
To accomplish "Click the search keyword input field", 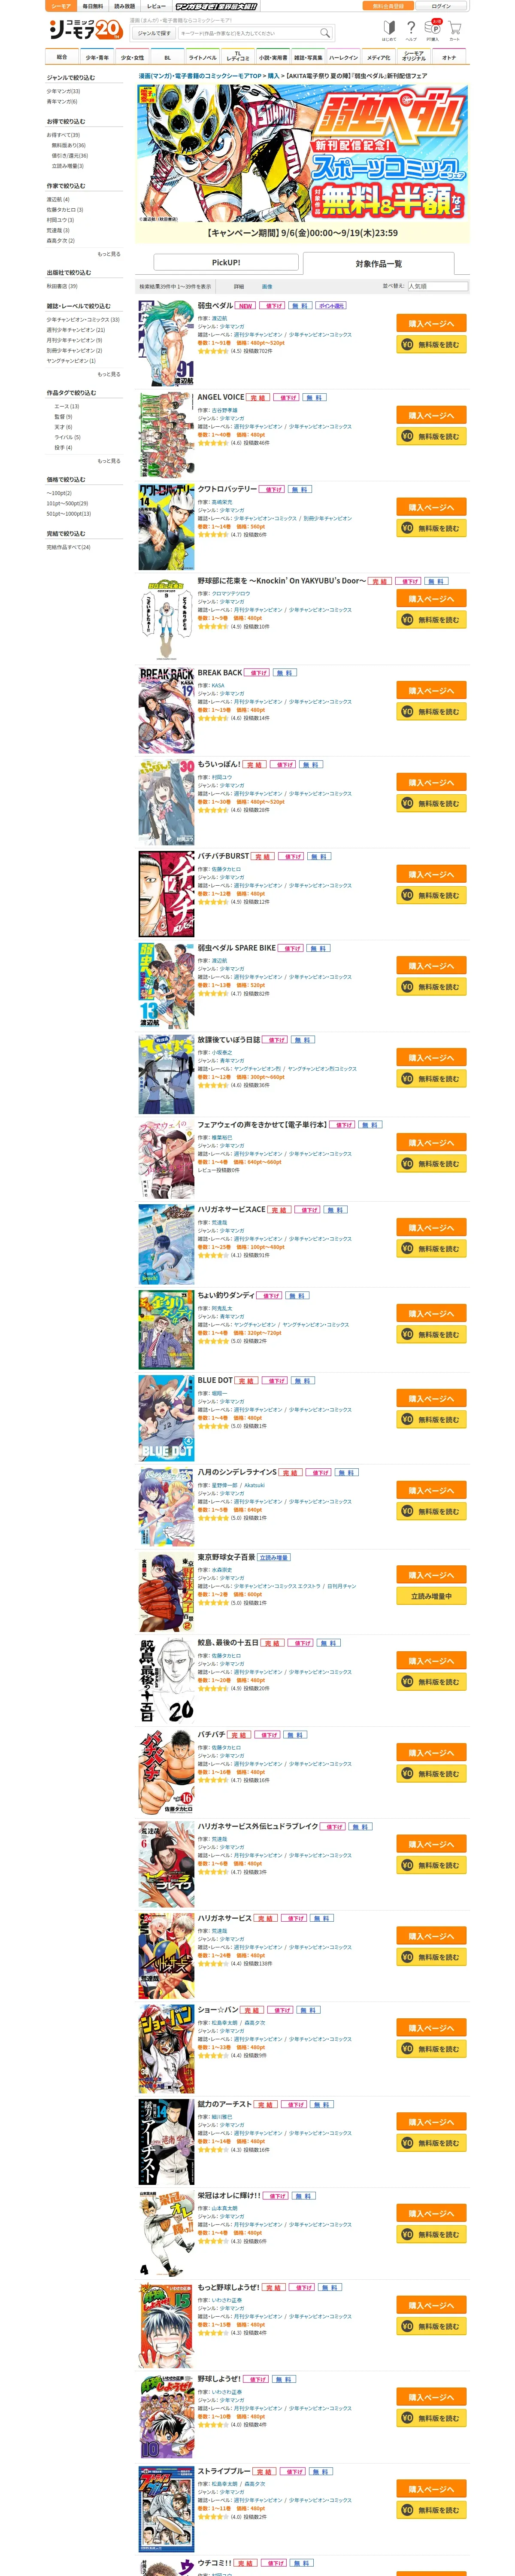I will (248, 33).
